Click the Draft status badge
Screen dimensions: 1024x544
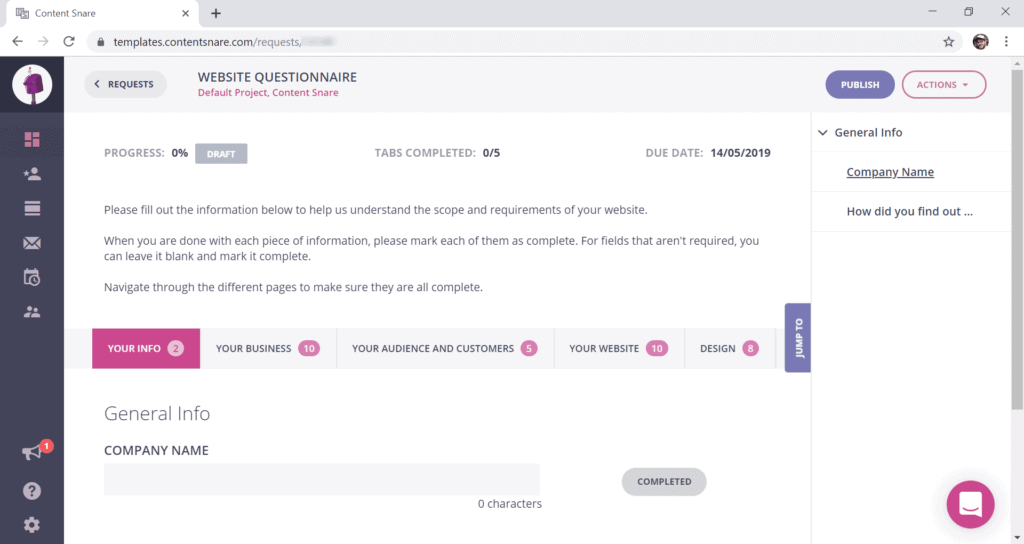[221, 153]
